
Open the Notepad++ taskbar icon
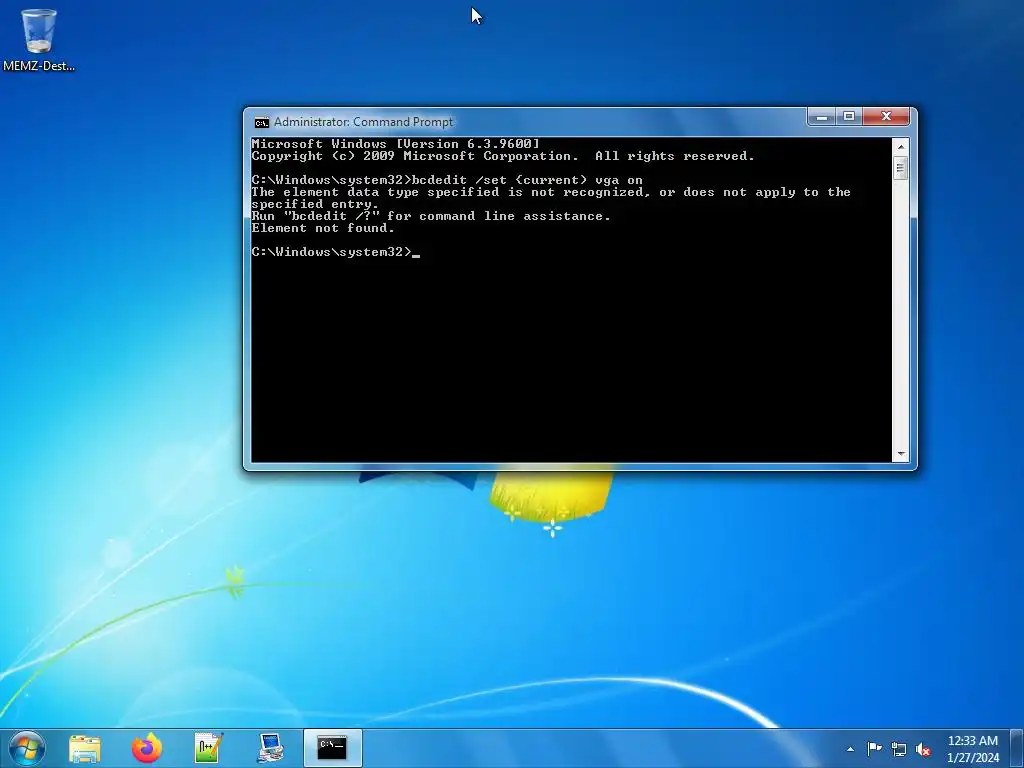[209, 748]
